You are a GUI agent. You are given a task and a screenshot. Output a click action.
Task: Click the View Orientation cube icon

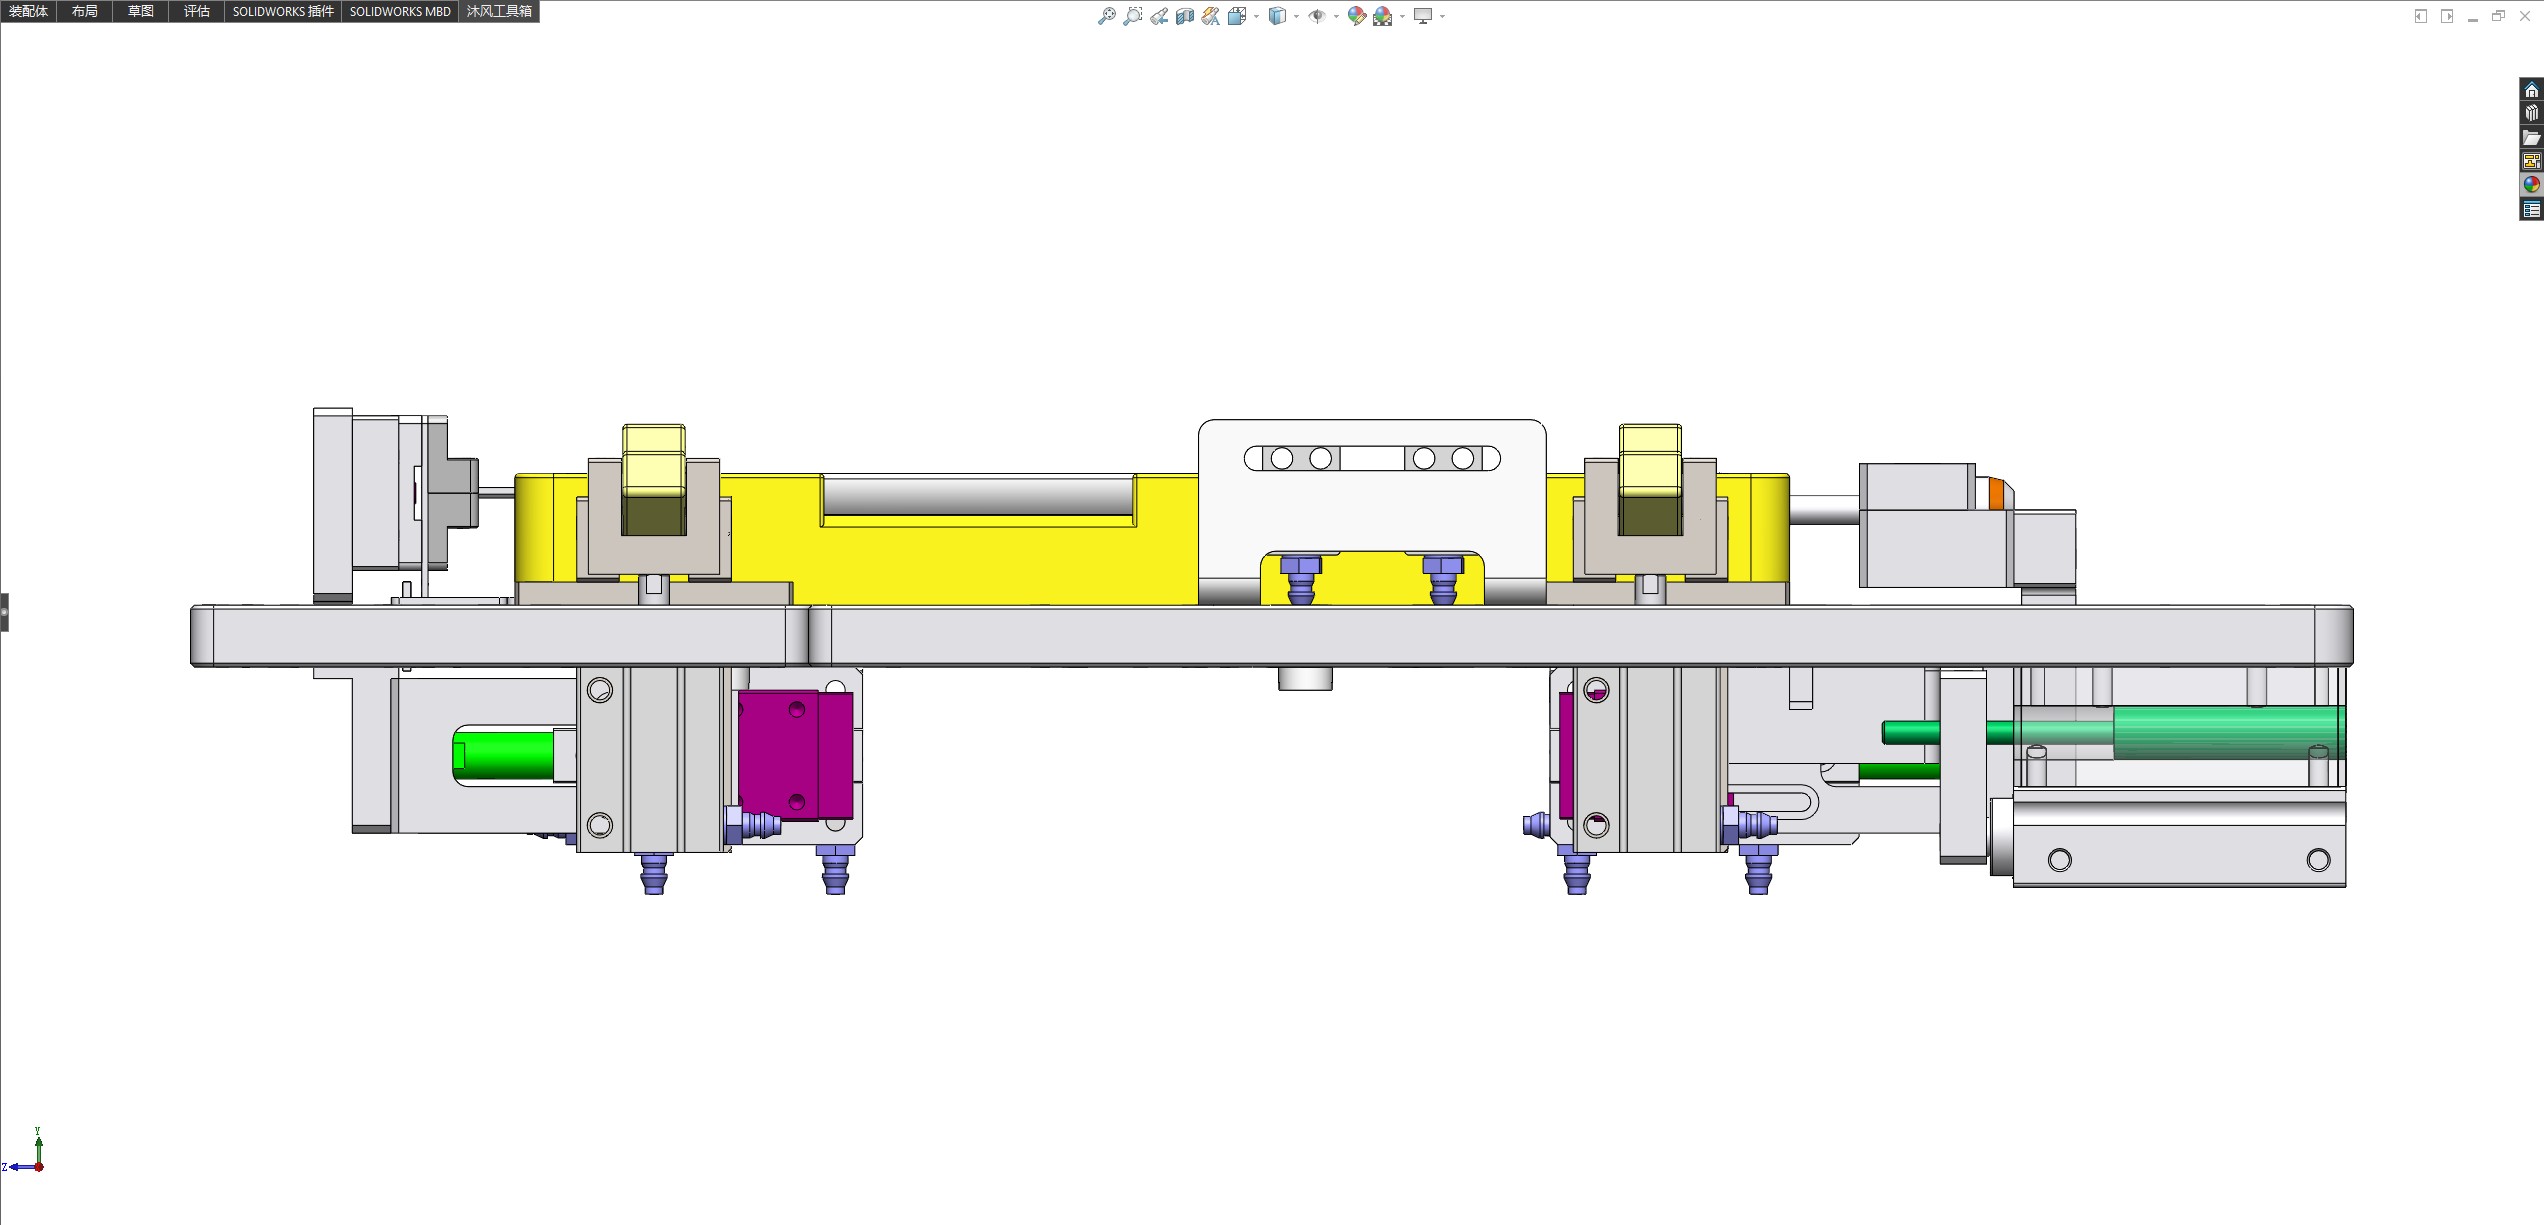pos(1237,16)
